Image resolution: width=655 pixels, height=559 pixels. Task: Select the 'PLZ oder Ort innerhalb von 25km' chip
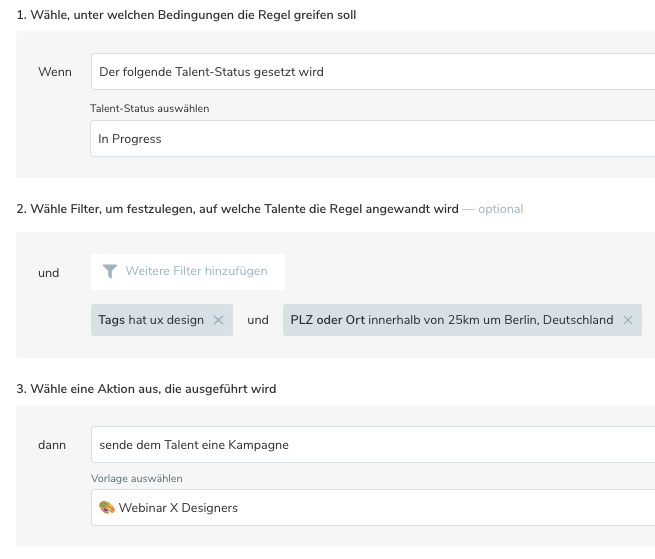(x=451, y=320)
